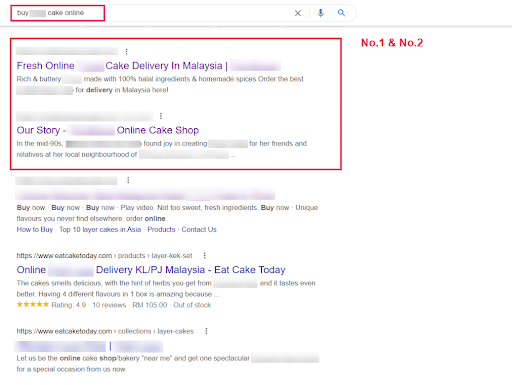Image resolution: width=512 pixels, height=385 pixels.
Task: Open 'Online Delivery KL/PJ Malaysia - Eat Cake Today'
Action: (151, 270)
